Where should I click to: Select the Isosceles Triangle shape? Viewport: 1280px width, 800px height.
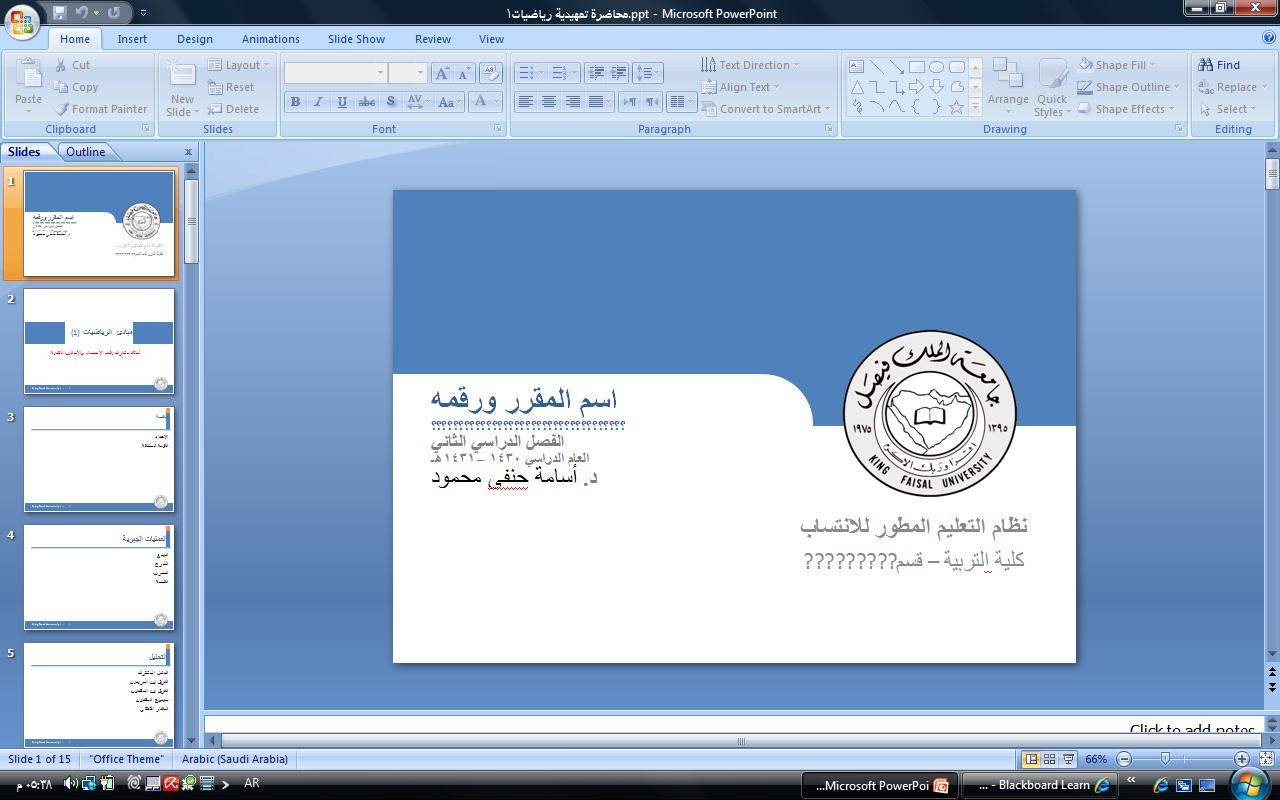(x=857, y=87)
